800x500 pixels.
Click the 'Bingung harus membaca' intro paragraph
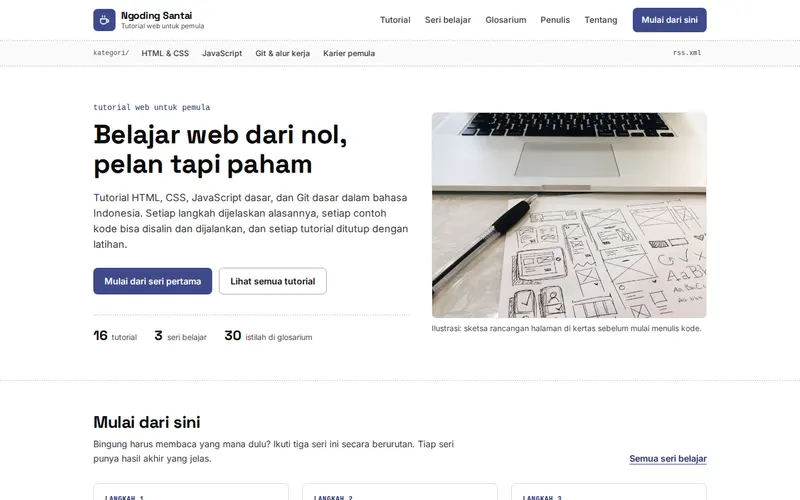(x=273, y=451)
